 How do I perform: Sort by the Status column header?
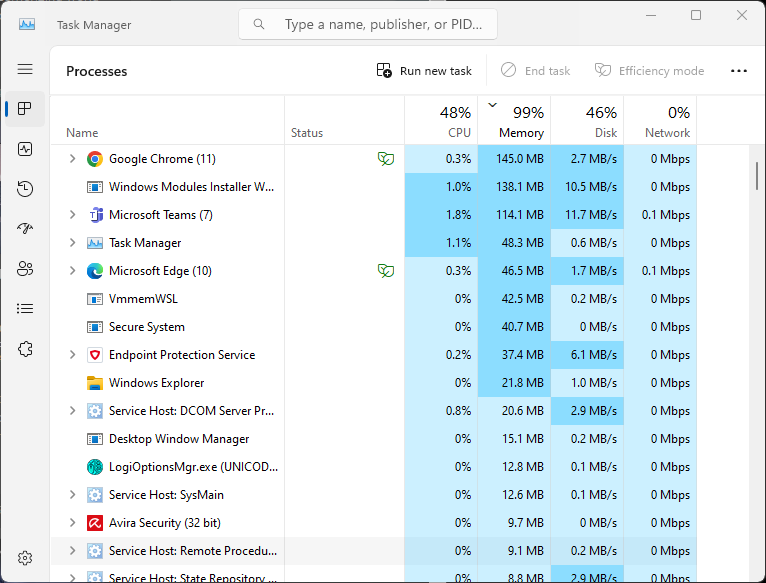[344, 121]
